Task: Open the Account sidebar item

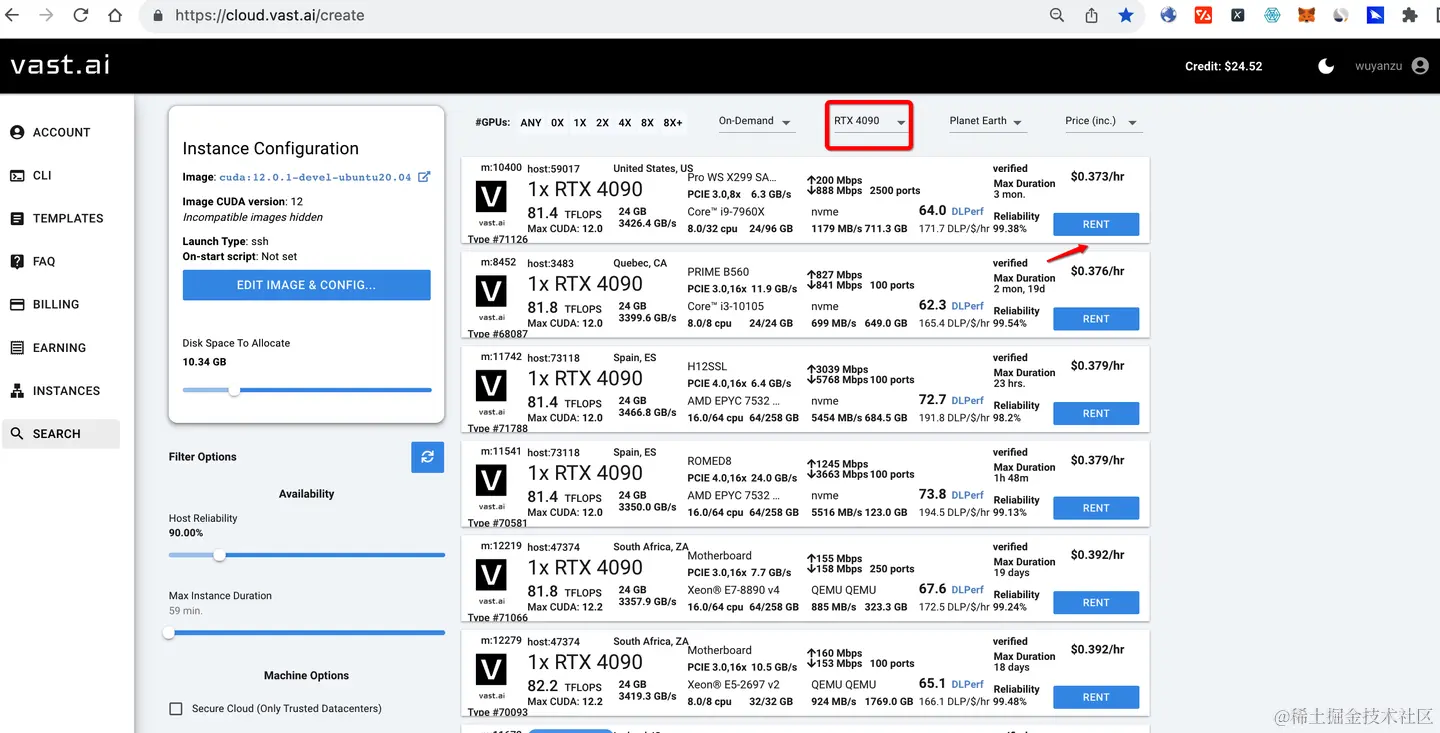Action: tap(61, 132)
